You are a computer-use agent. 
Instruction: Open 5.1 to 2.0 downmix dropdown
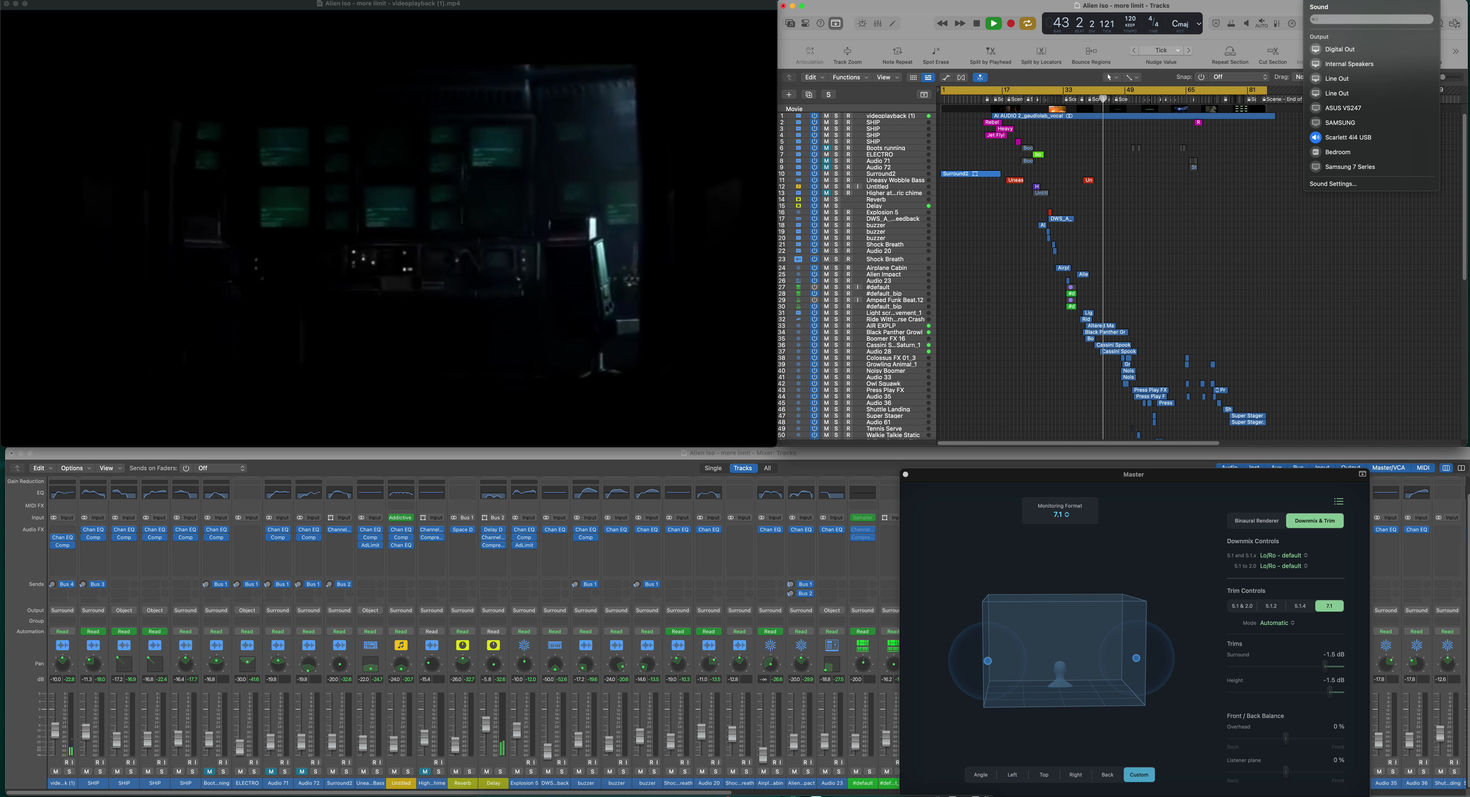click(x=1284, y=566)
